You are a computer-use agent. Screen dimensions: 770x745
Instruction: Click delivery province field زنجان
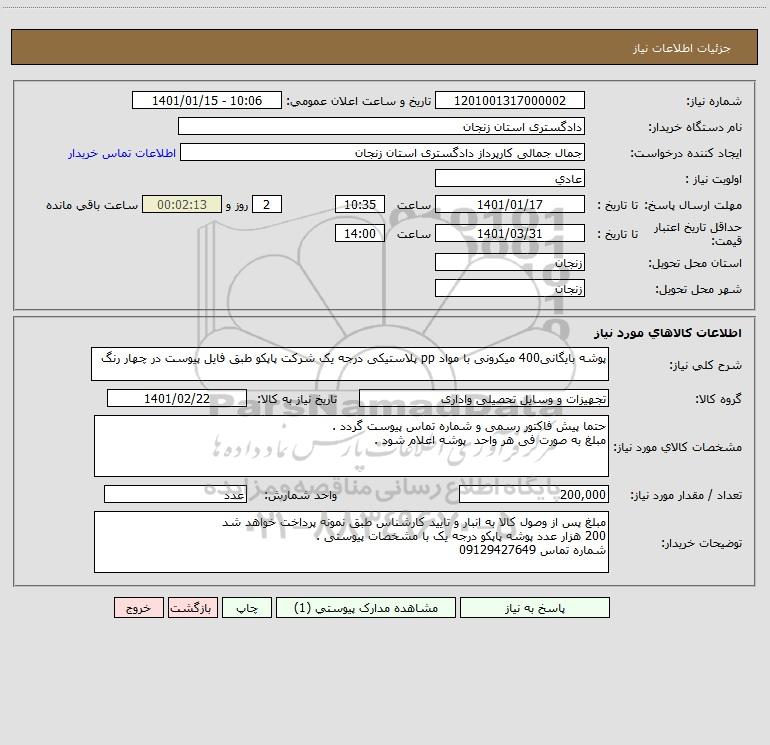tap(510, 262)
